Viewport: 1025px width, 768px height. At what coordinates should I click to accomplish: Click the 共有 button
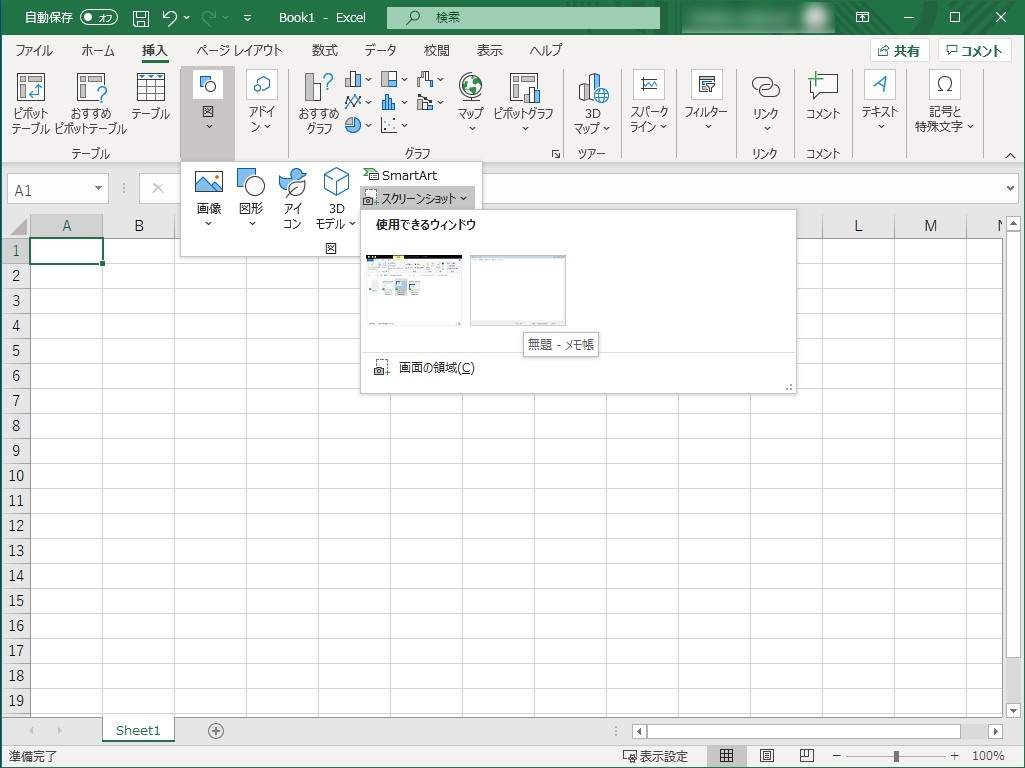(x=898, y=49)
